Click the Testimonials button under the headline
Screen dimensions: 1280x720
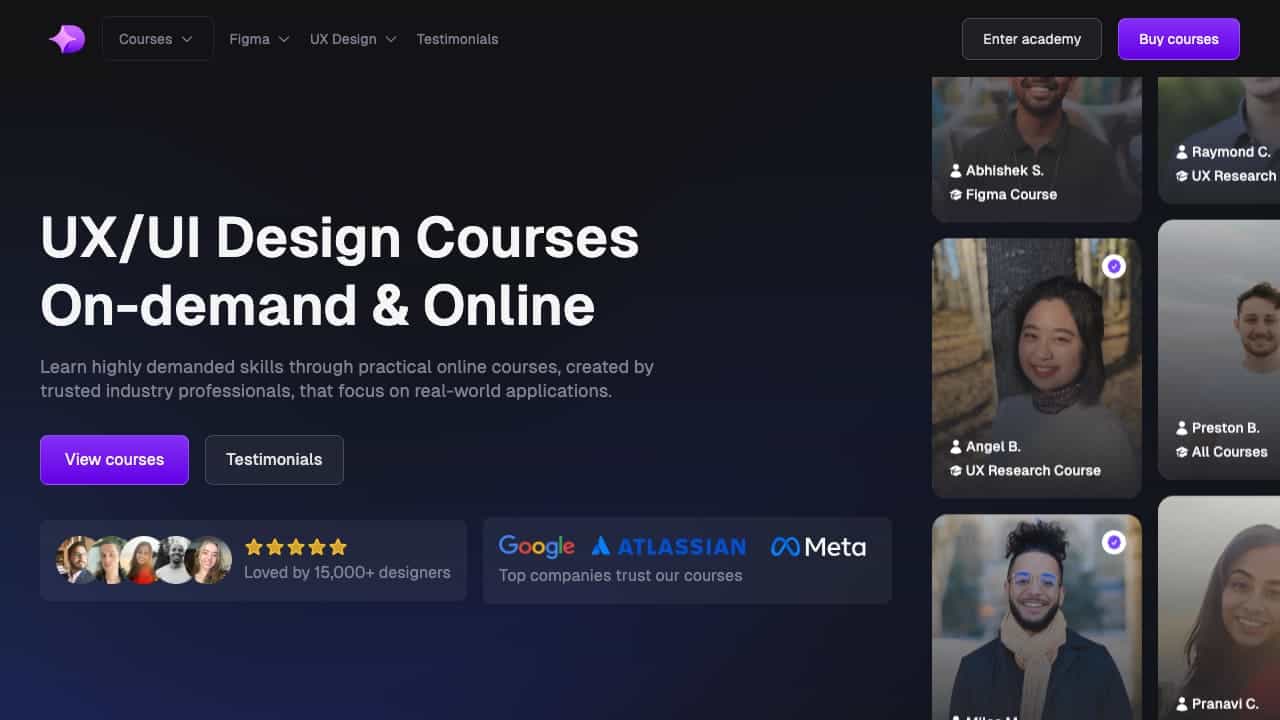274,460
